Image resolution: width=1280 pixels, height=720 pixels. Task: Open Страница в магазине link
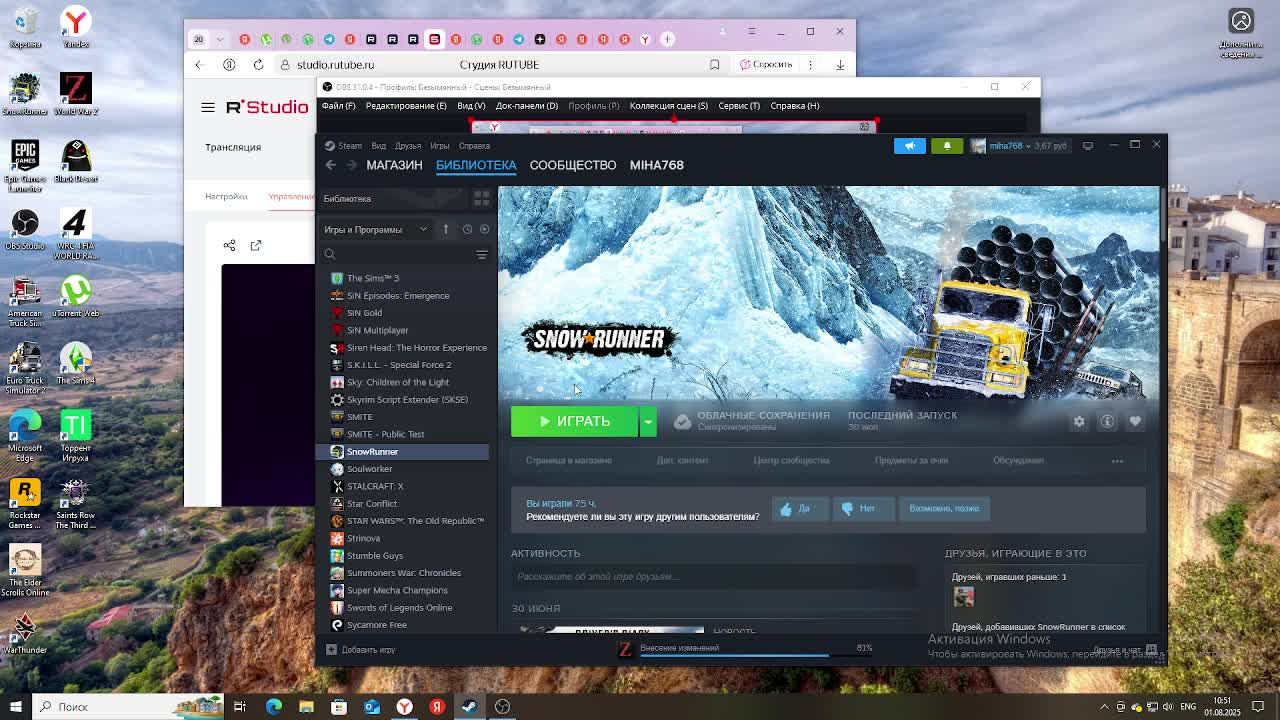(x=569, y=461)
